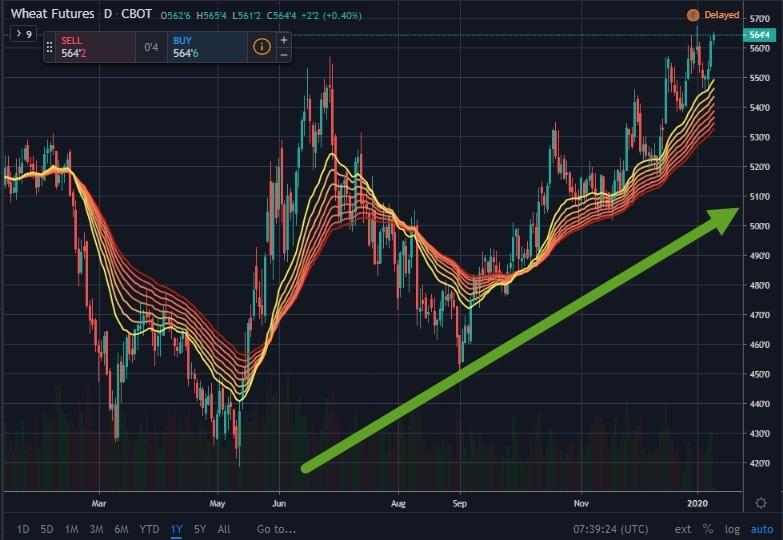This screenshot has height=540, width=783.
Task: Switch to the 1D time range
Action: click(23, 528)
